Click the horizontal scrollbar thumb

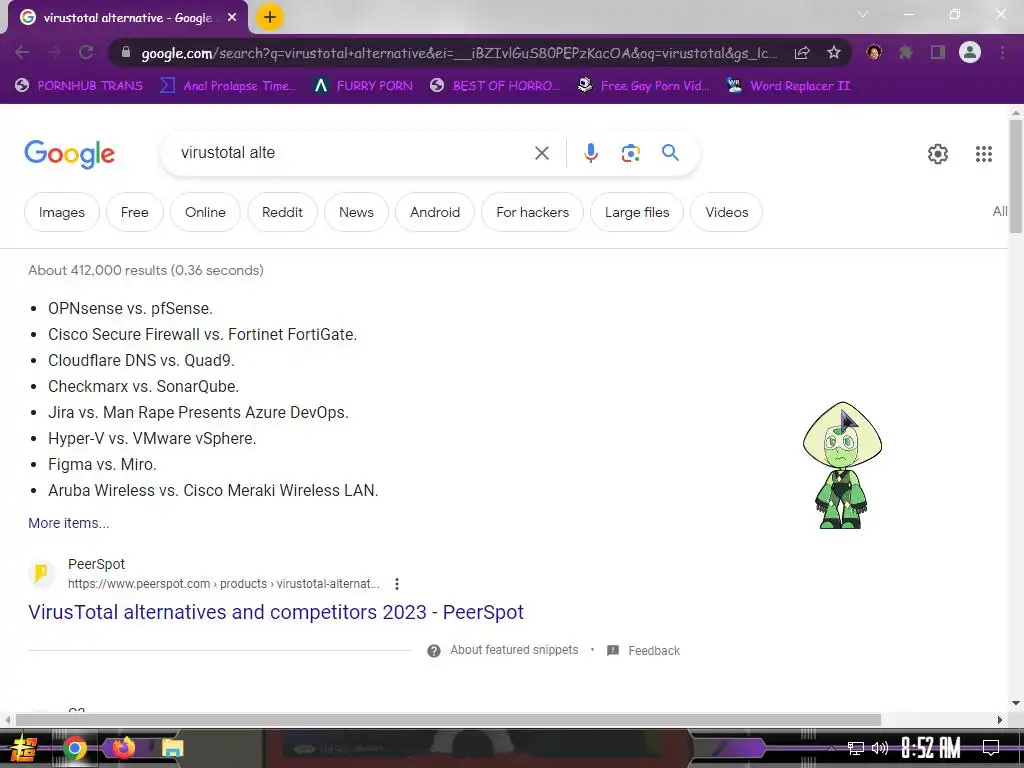[x=448, y=720]
